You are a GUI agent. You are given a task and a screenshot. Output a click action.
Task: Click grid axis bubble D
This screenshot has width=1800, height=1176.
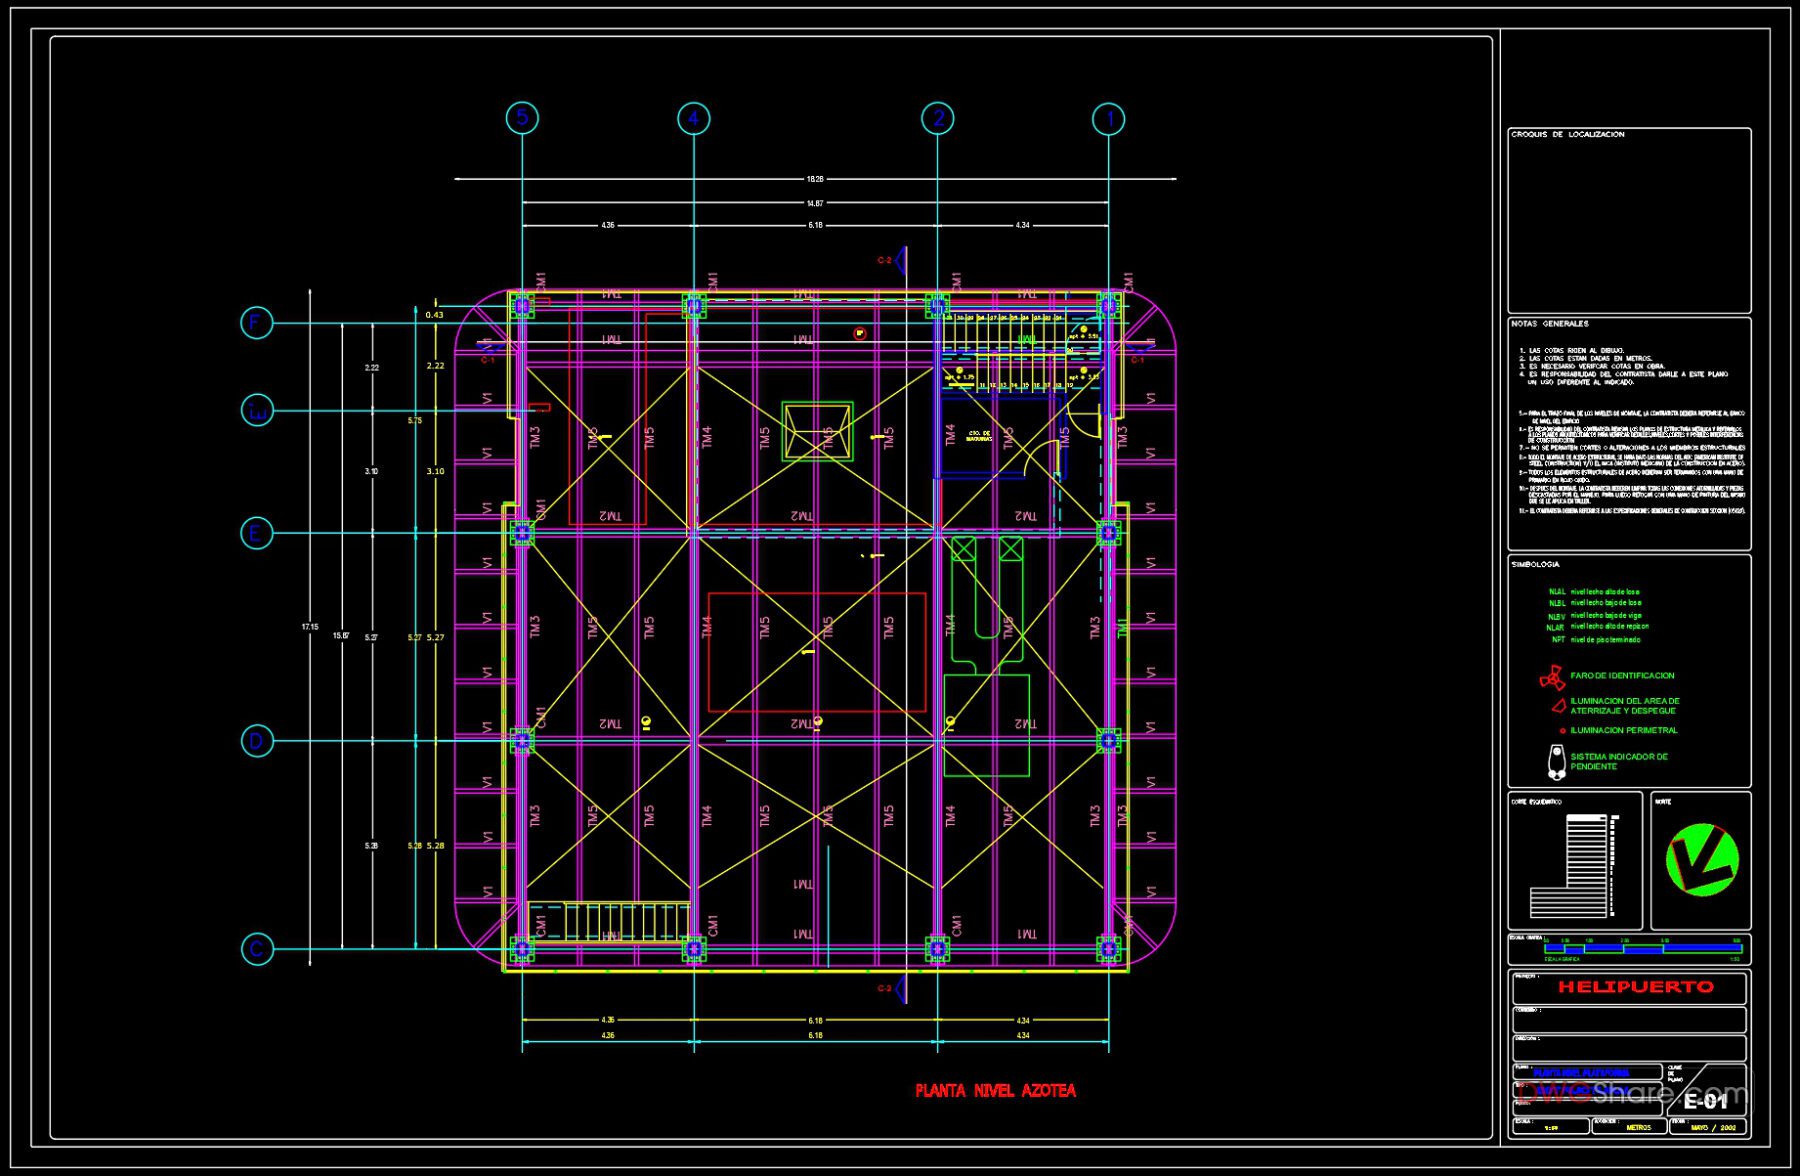[x=259, y=742]
